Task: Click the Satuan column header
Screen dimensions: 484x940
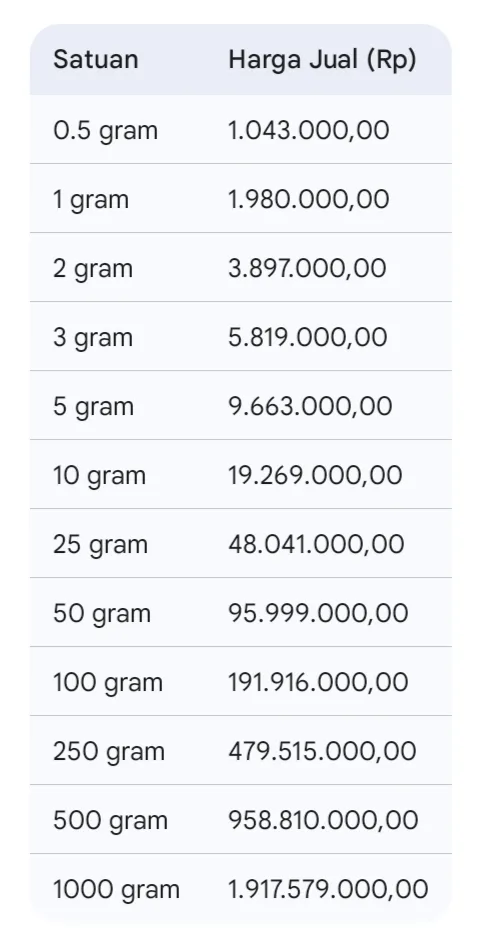Action: pyautogui.click(x=95, y=59)
